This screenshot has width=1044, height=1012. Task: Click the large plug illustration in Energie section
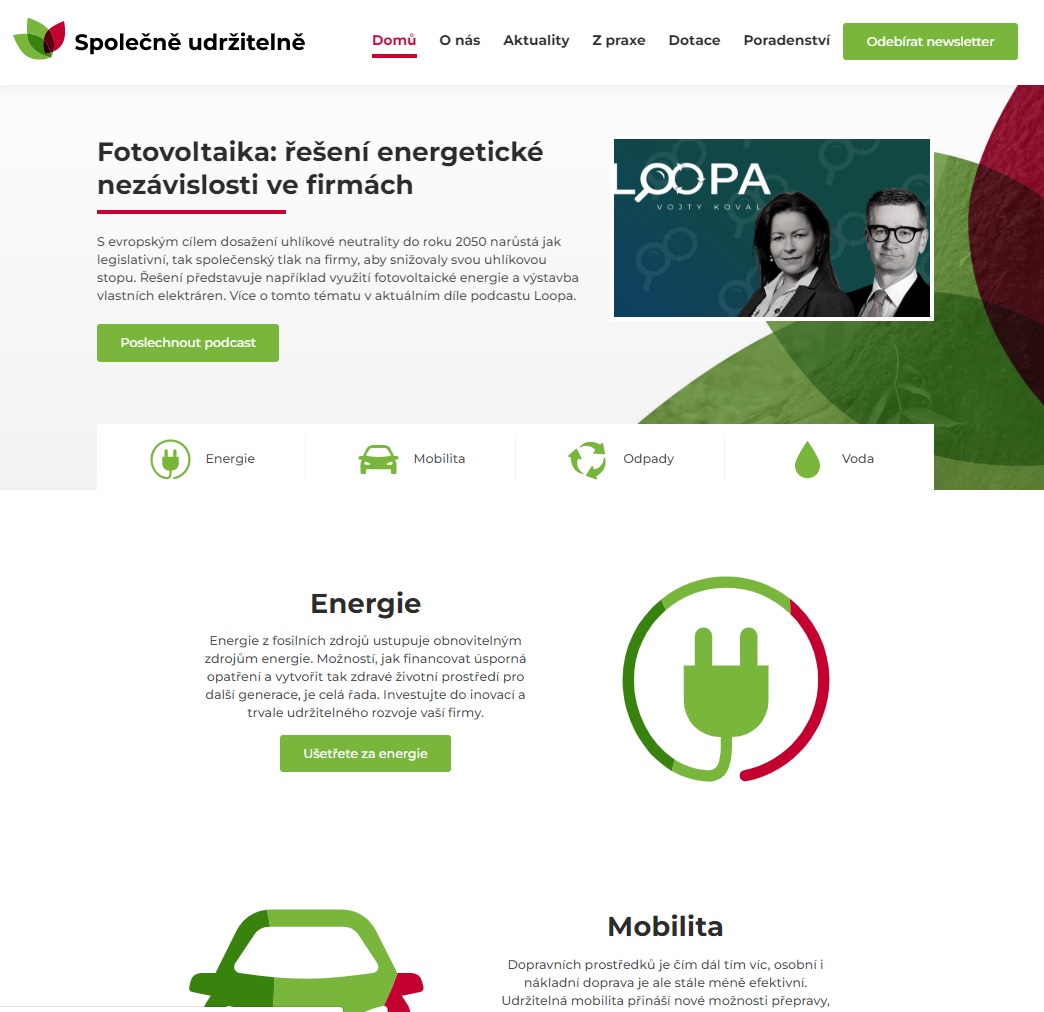(x=726, y=679)
